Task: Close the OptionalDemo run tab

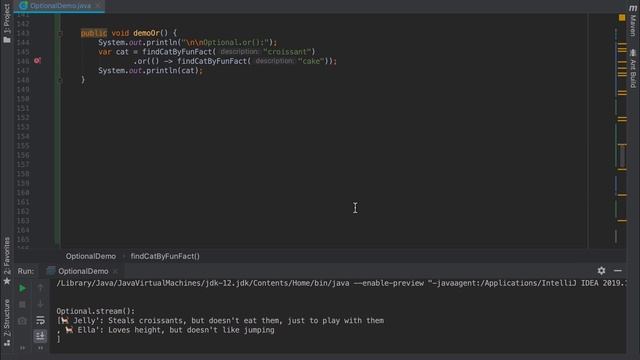Action: click(115, 271)
